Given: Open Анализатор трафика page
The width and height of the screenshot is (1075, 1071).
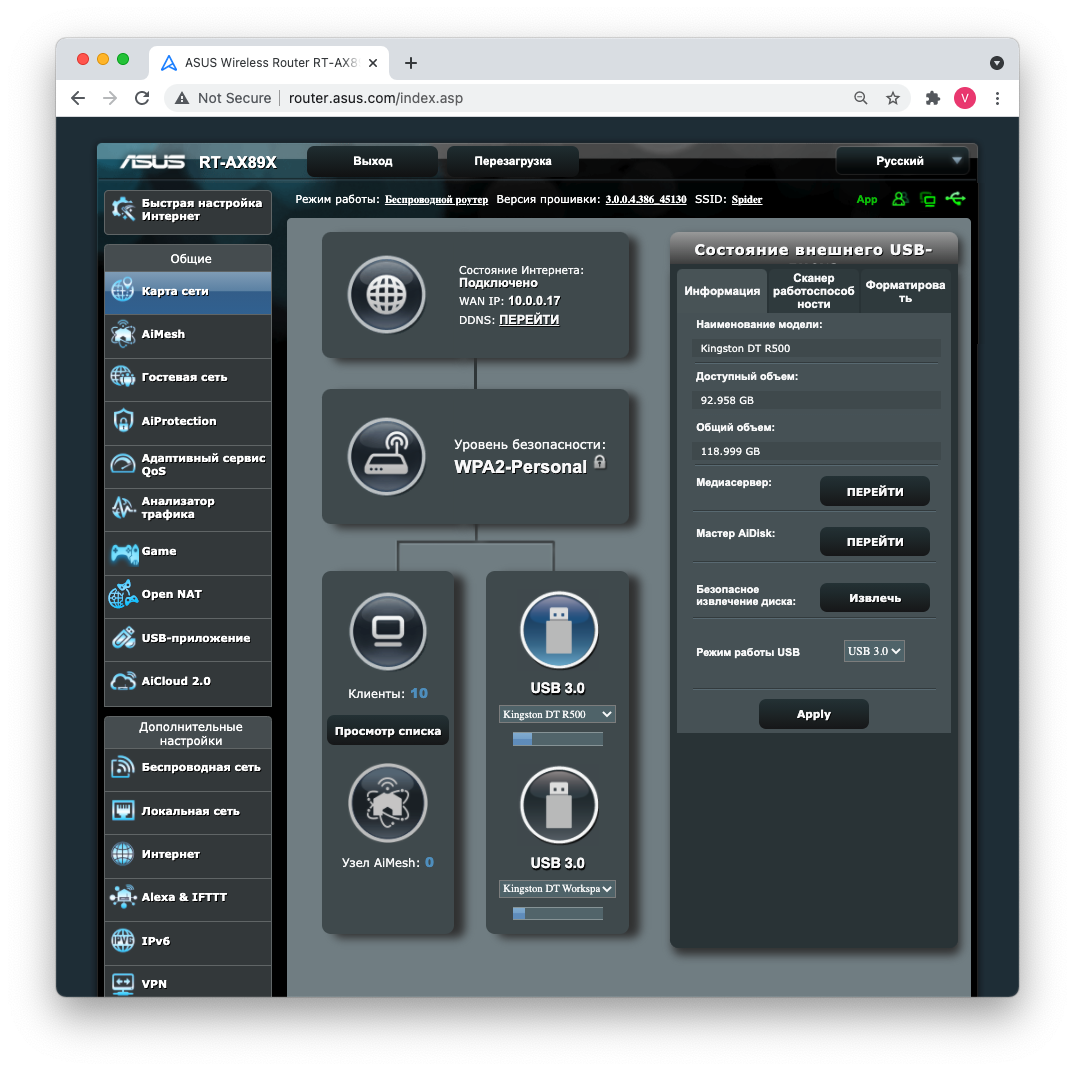Looking at the screenshot, I should tap(188, 508).
